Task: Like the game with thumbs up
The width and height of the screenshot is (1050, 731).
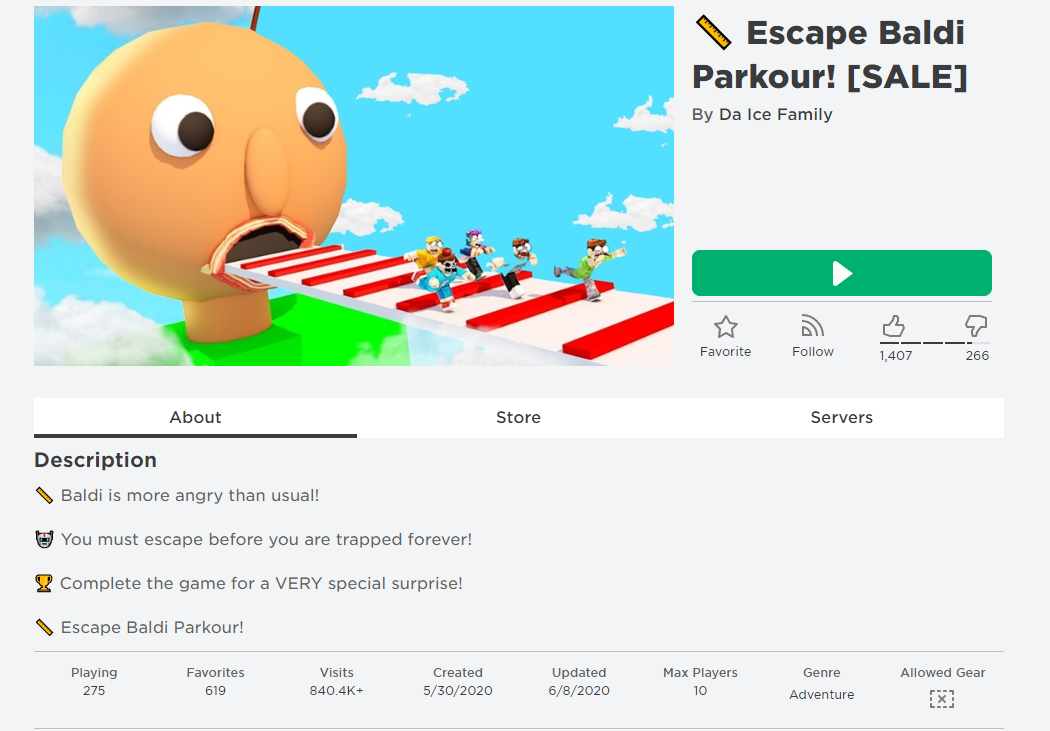Action: (x=893, y=327)
